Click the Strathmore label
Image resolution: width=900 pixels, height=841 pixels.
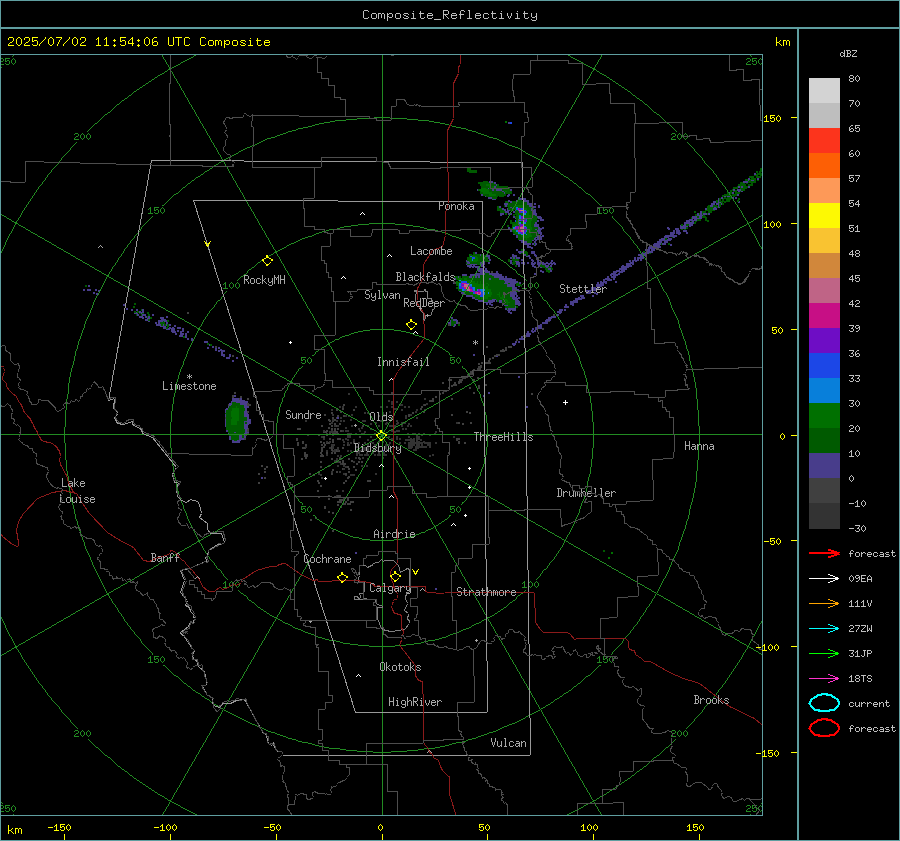pyautogui.click(x=486, y=592)
